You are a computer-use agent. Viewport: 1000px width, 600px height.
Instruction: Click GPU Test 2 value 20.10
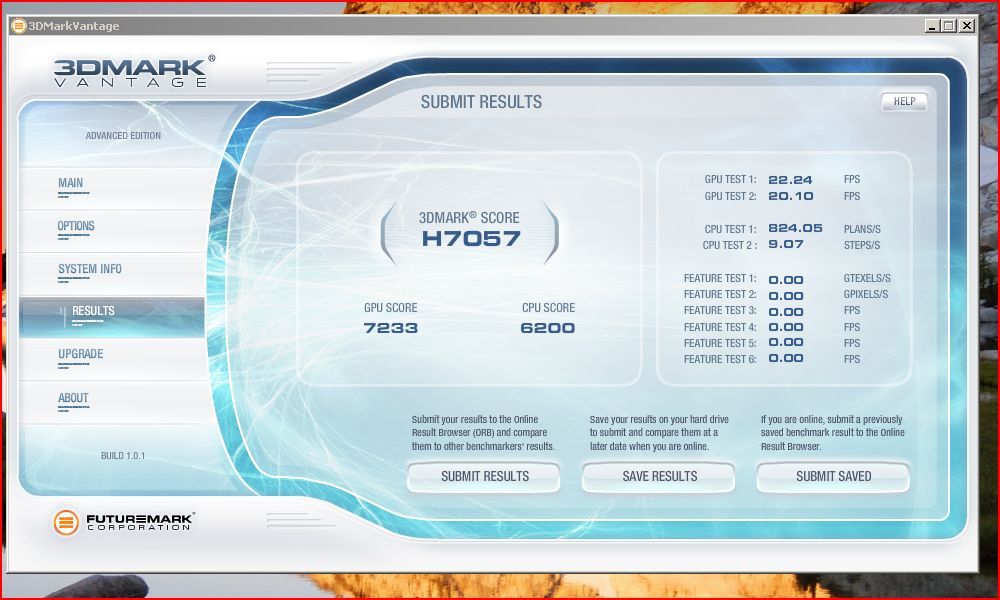791,196
